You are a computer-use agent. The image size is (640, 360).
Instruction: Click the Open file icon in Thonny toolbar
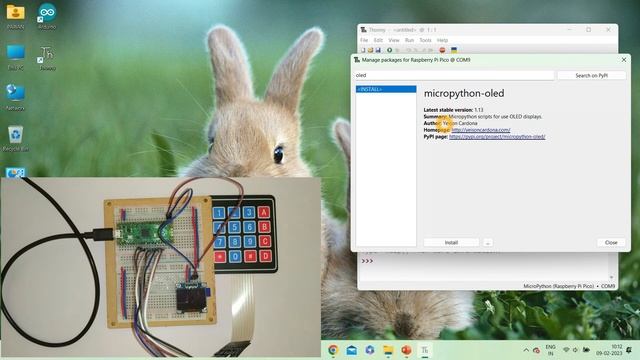pyautogui.click(x=370, y=50)
